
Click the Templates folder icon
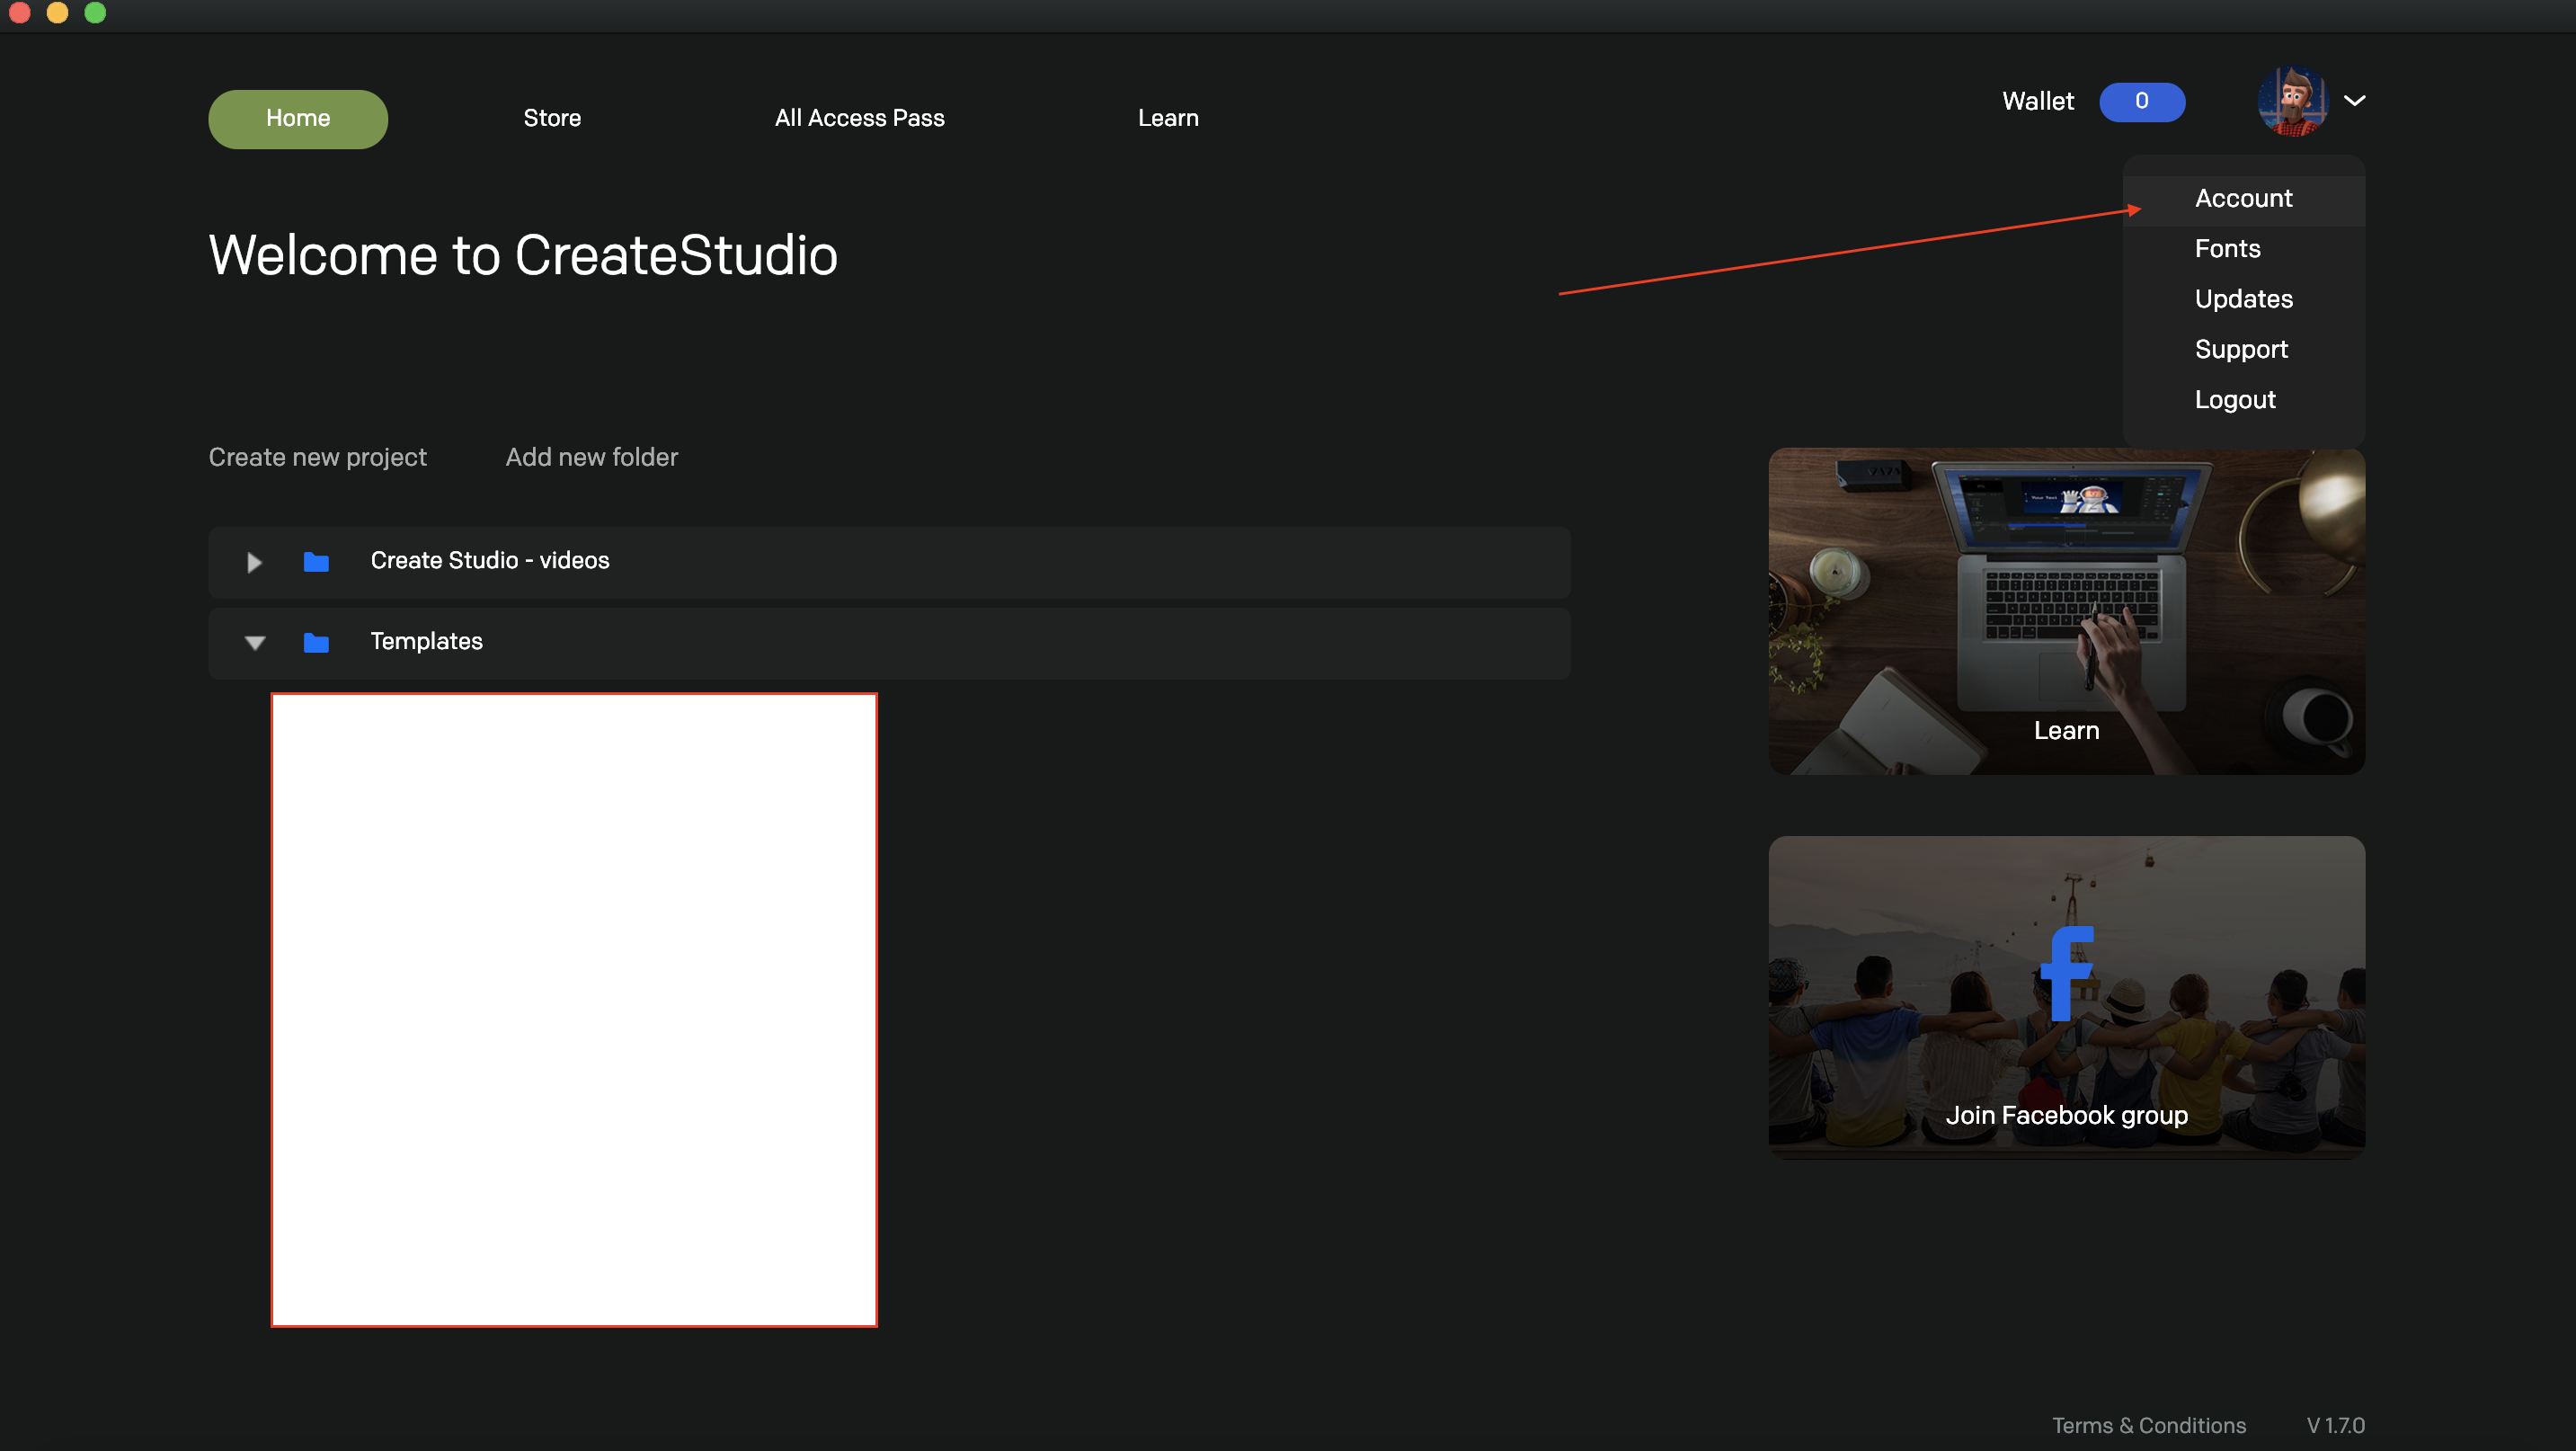point(316,642)
